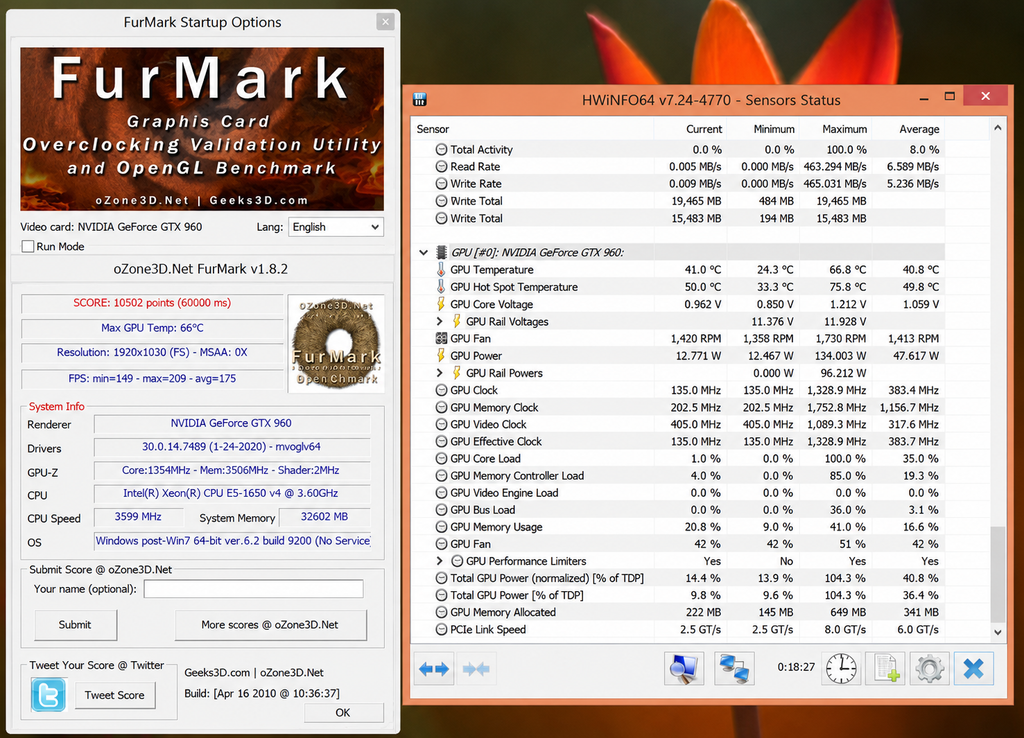
Task: Click the GPU Video Clock circle icon
Action: tap(441, 425)
